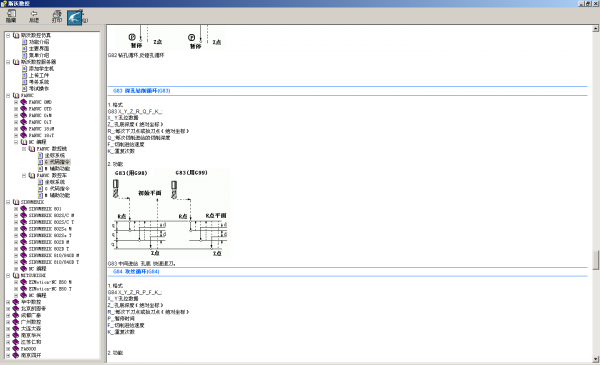Expand the SINUMERIK 802D M node
This screenshot has width=600, height=365.
pyautogui.click(x=16, y=242)
